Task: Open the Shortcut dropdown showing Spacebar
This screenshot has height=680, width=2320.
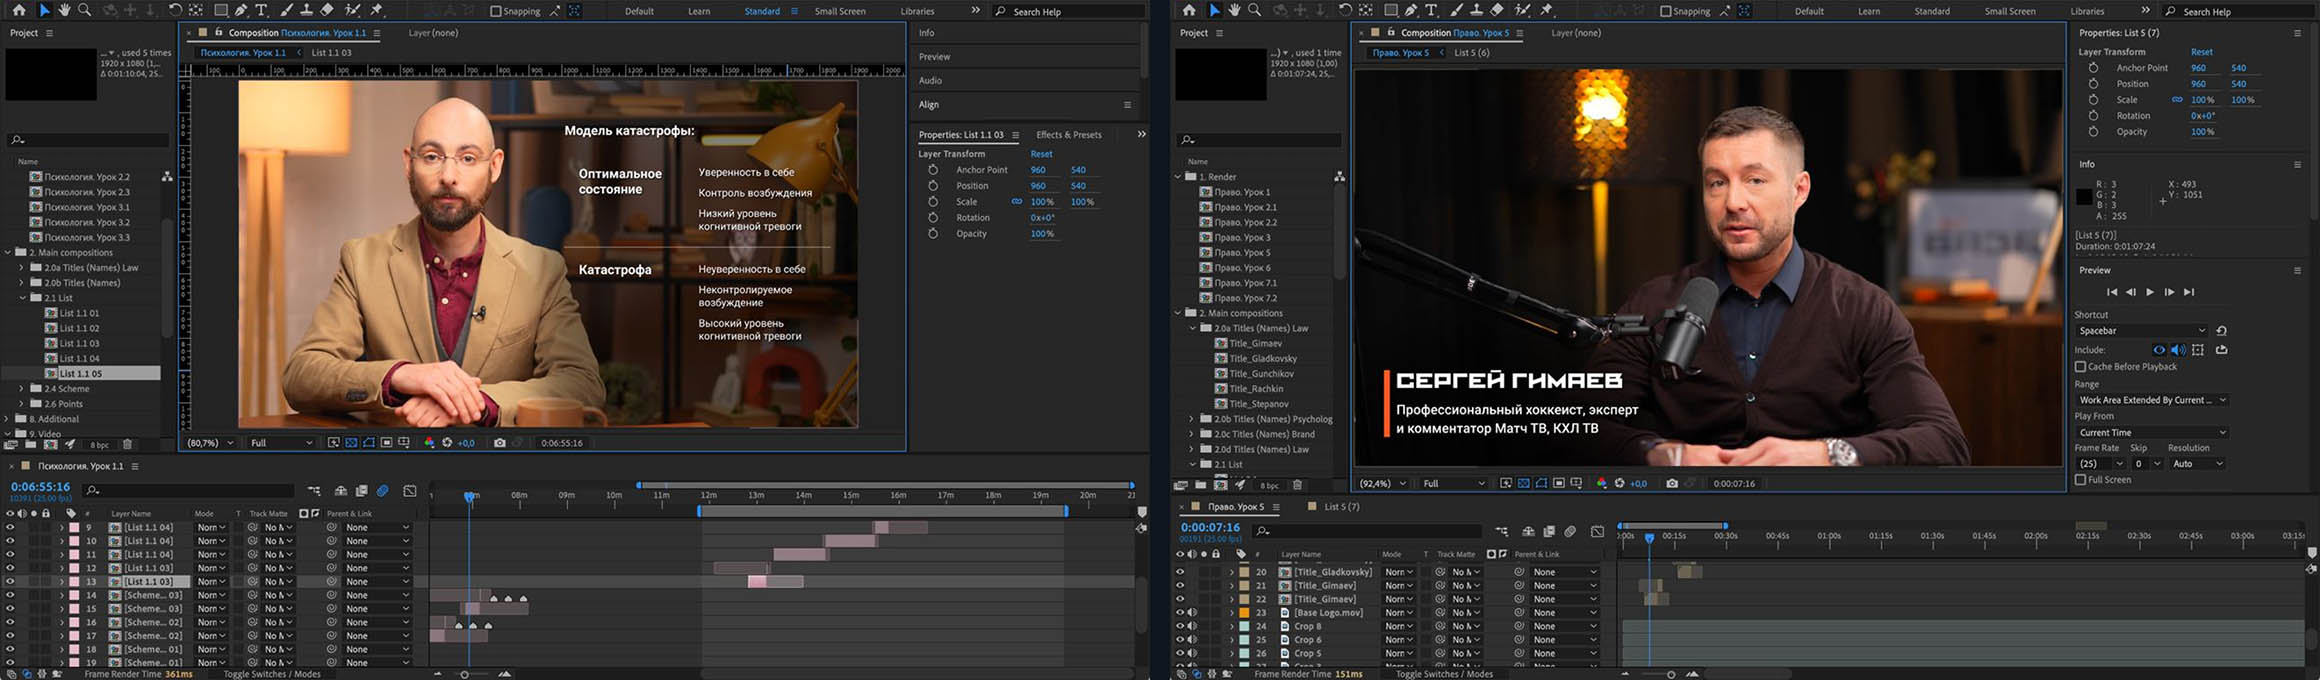Action: [2141, 331]
